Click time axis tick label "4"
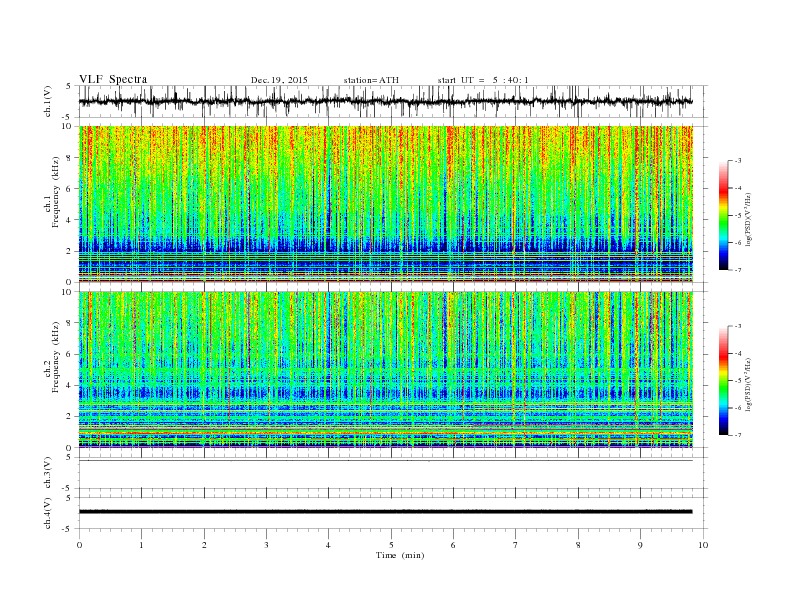792x612 pixels. (x=328, y=545)
